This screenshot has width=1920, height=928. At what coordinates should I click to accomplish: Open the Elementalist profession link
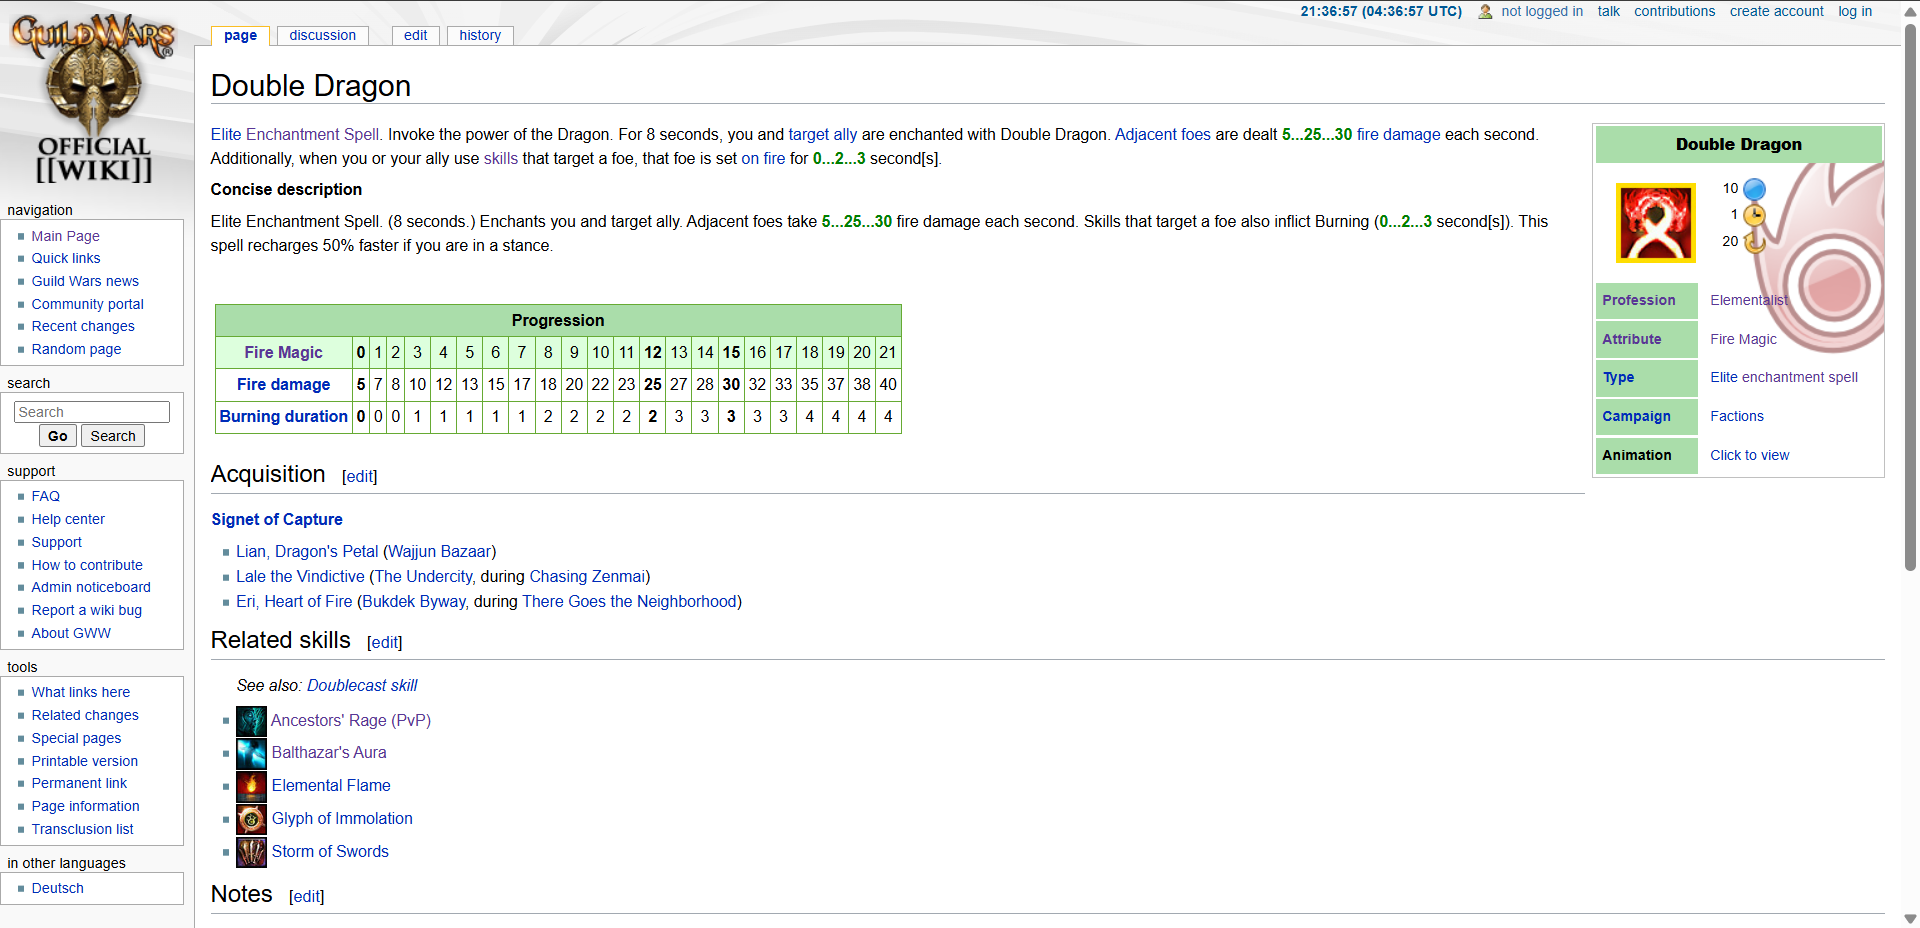[x=1749, y=300]
